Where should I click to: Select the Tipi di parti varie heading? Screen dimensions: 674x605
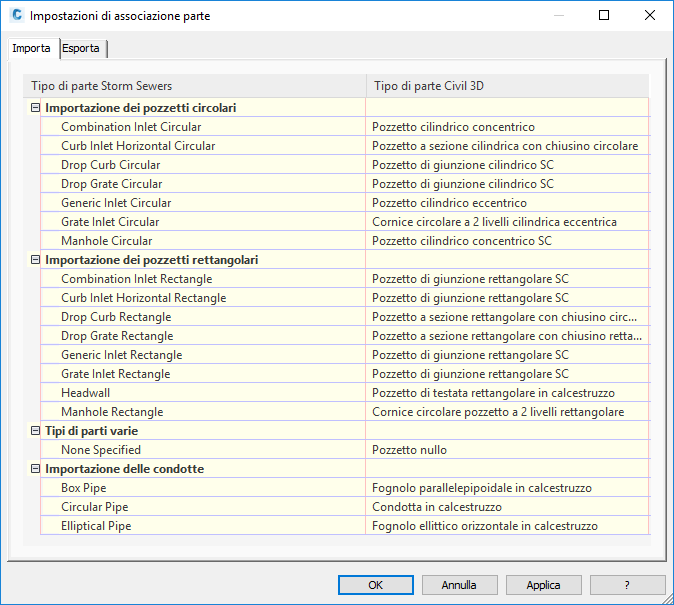92,430
